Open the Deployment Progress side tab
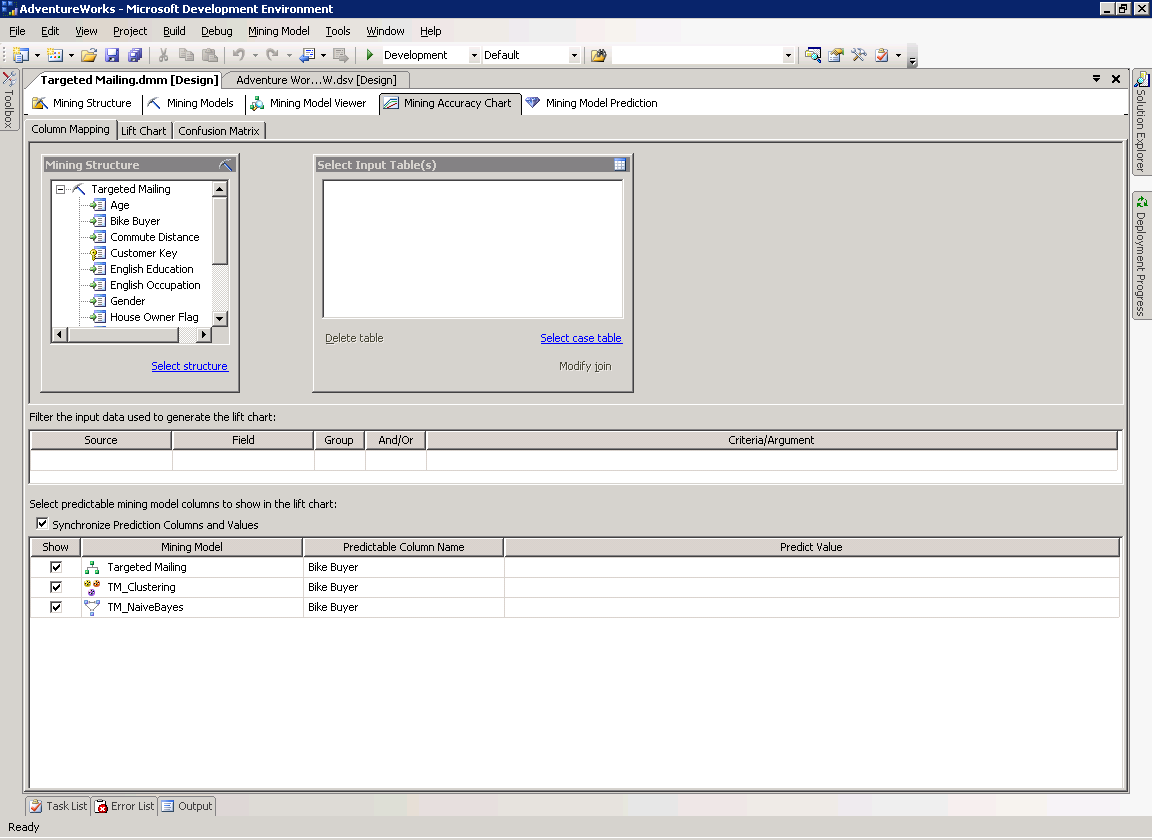 coord(1141,256)
